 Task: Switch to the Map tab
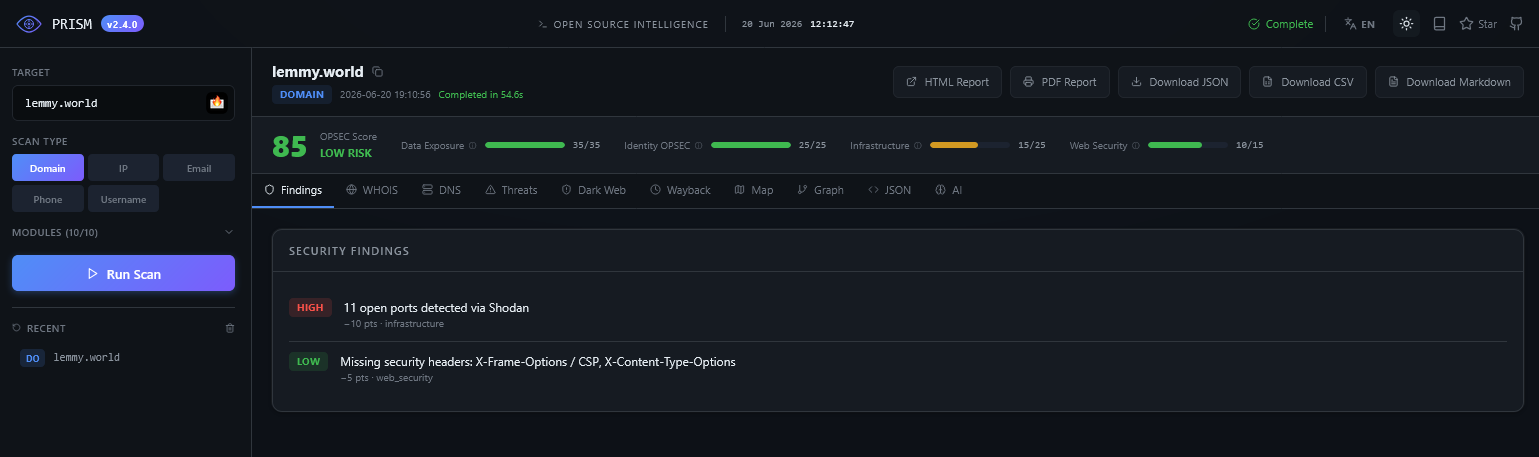point(754,190)
